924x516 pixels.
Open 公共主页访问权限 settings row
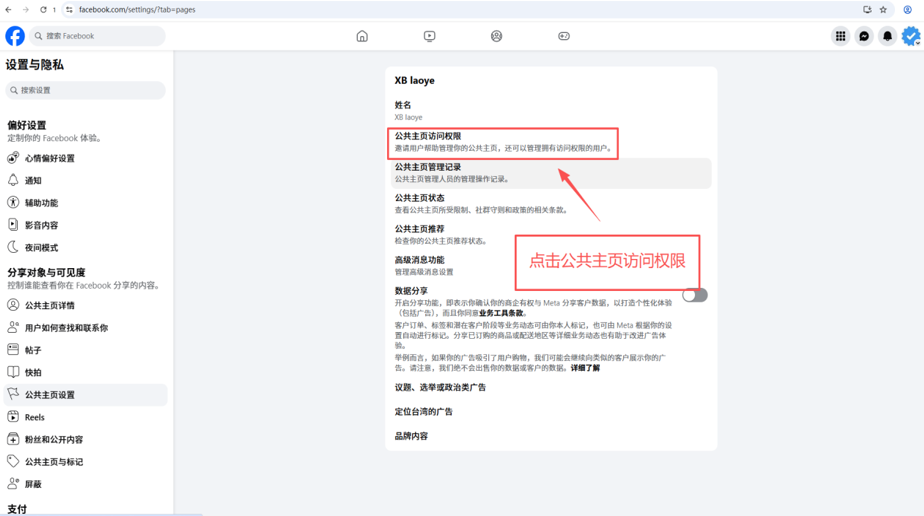click(503, 143)
